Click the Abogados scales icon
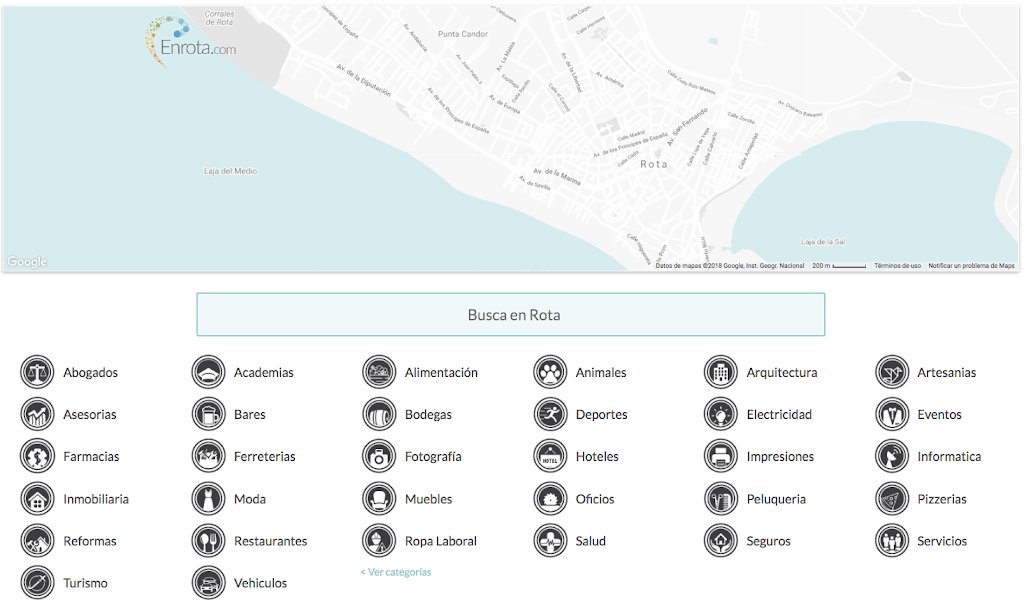 tap(37, 372)
